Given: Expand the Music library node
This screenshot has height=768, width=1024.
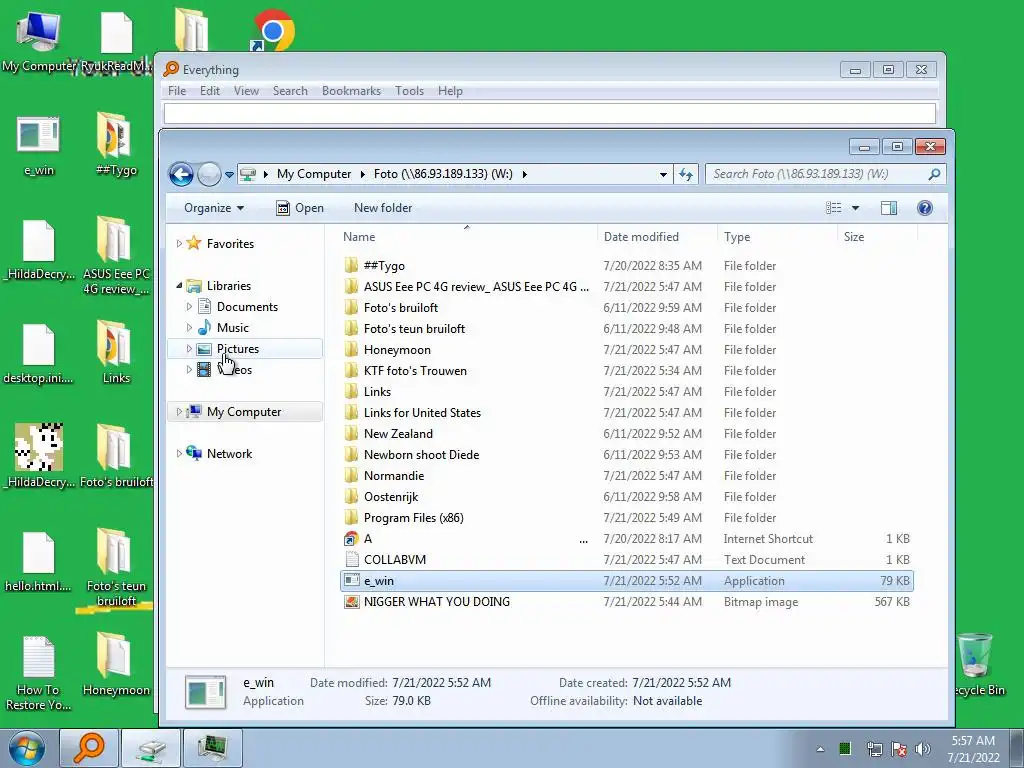Looking at the screenshot, I should point(189,327).
